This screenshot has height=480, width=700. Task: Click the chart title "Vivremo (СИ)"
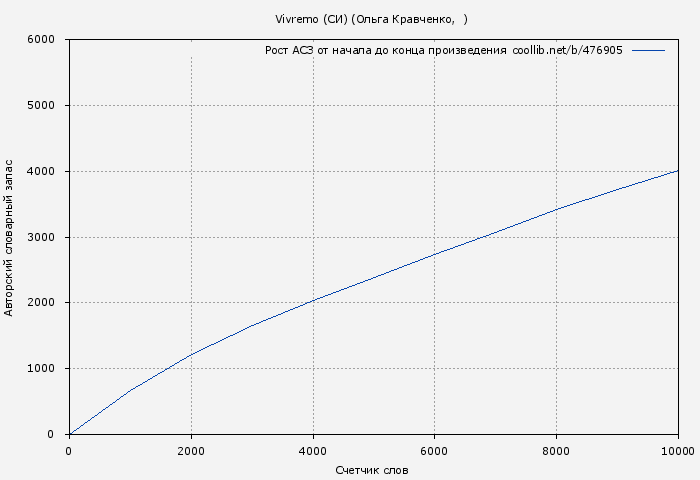311,19
